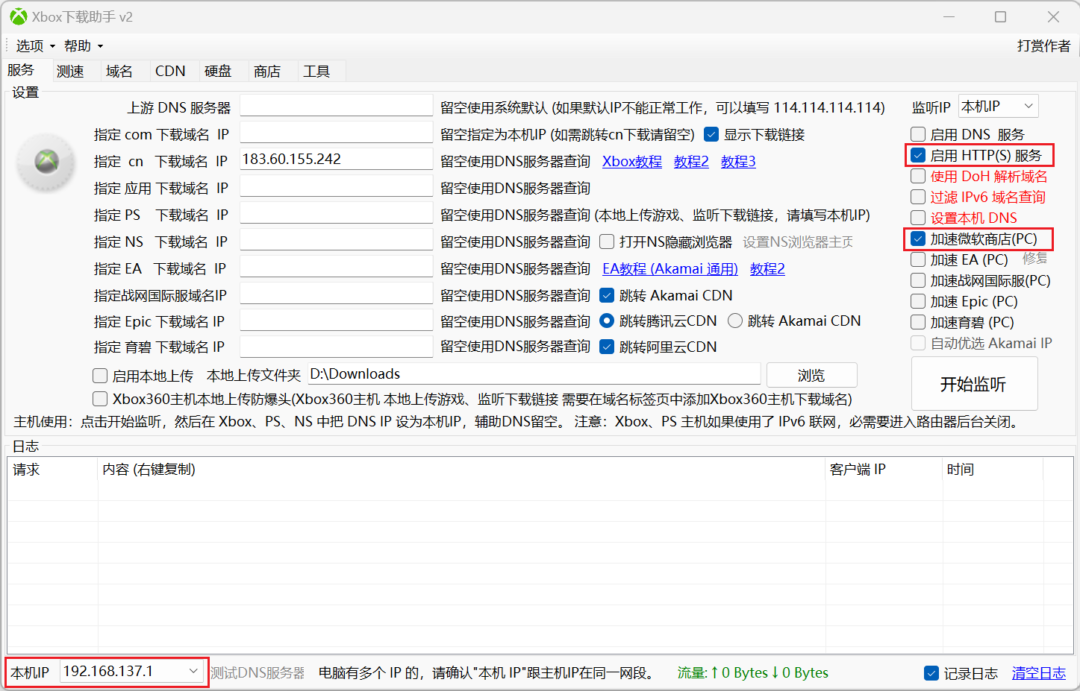Uncheck the 显示下载链接 checkbox

[710, 134]
